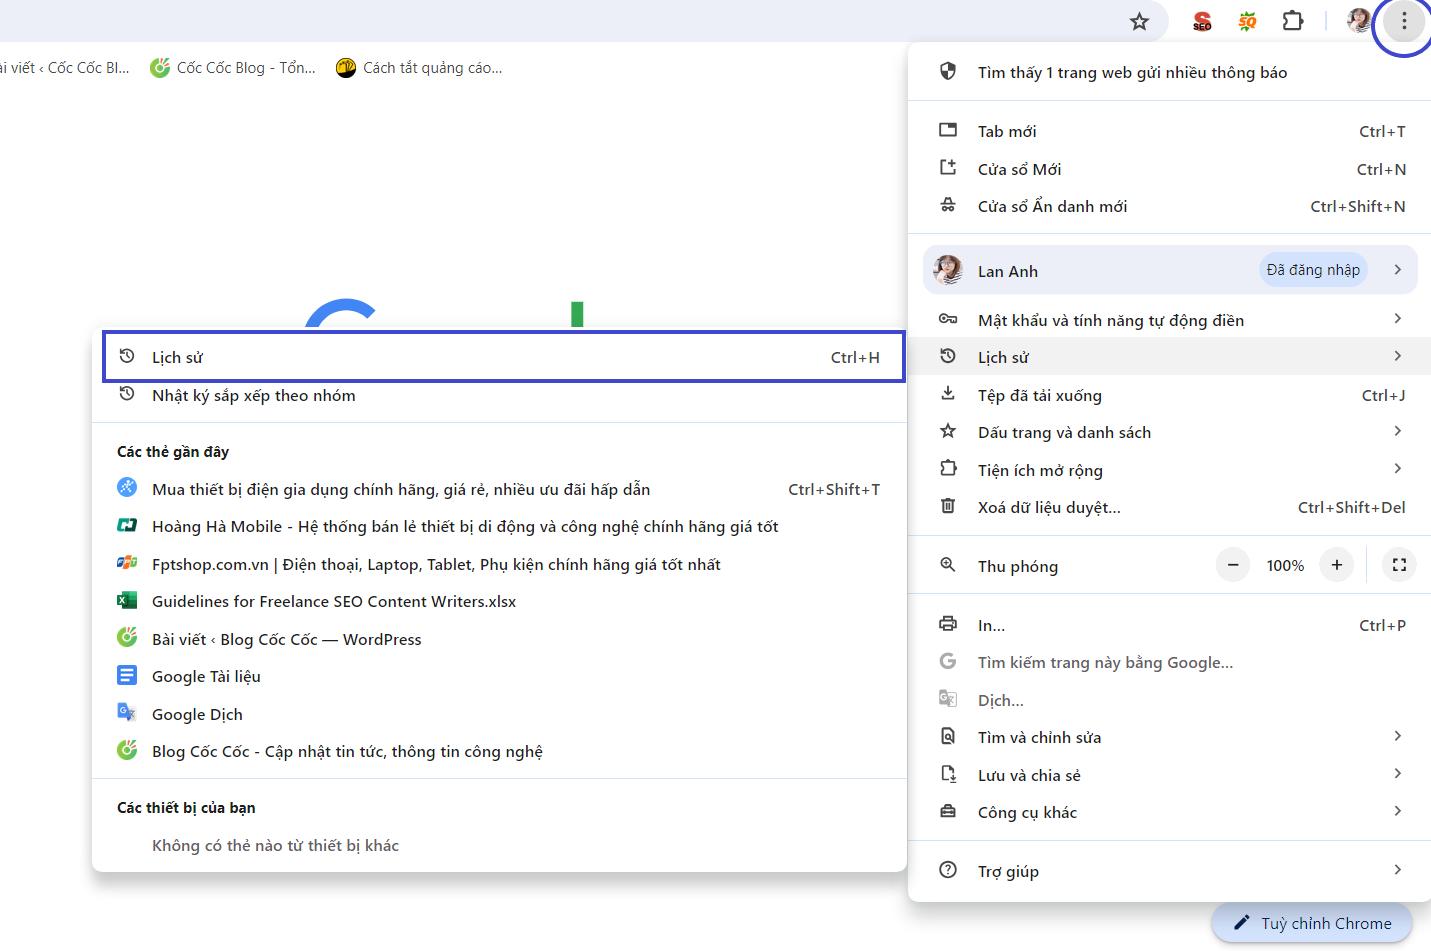Open the orange SEOquake extension icon
1431x951 pixels.
tap(1247, 21)
